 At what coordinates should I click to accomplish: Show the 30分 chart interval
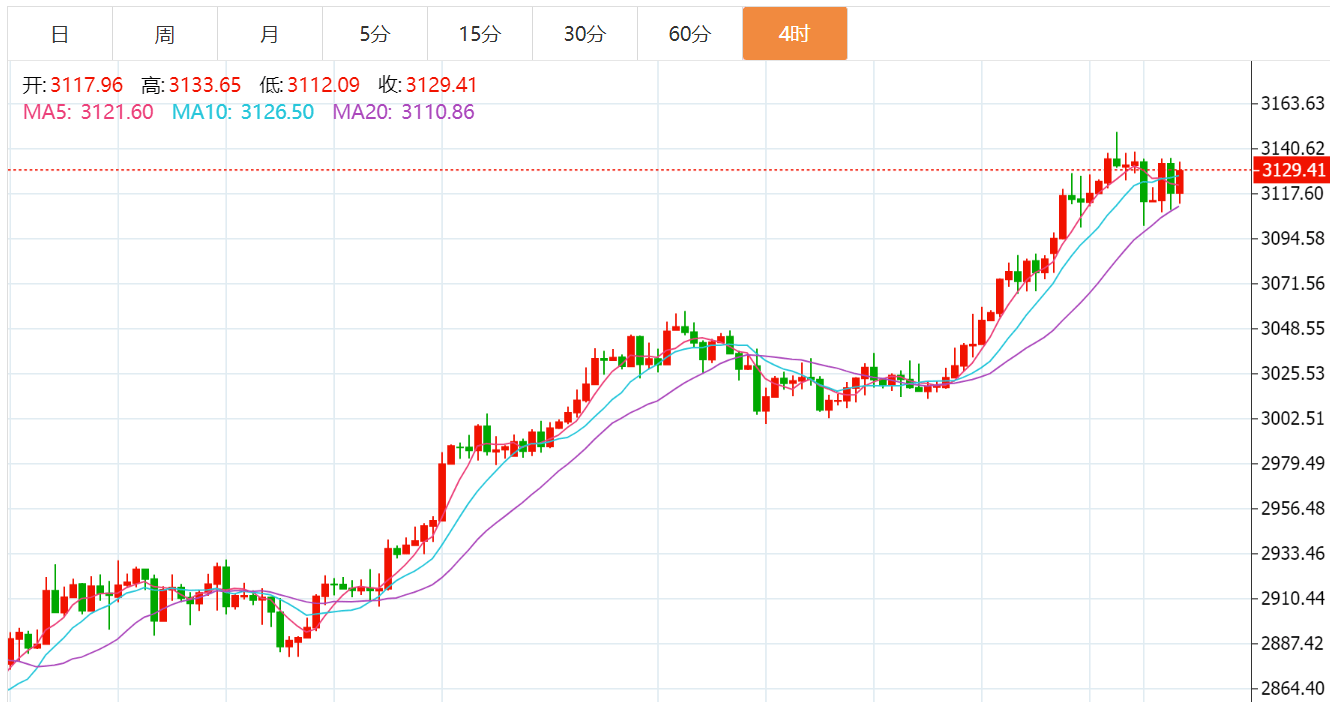tap(585, 34)
